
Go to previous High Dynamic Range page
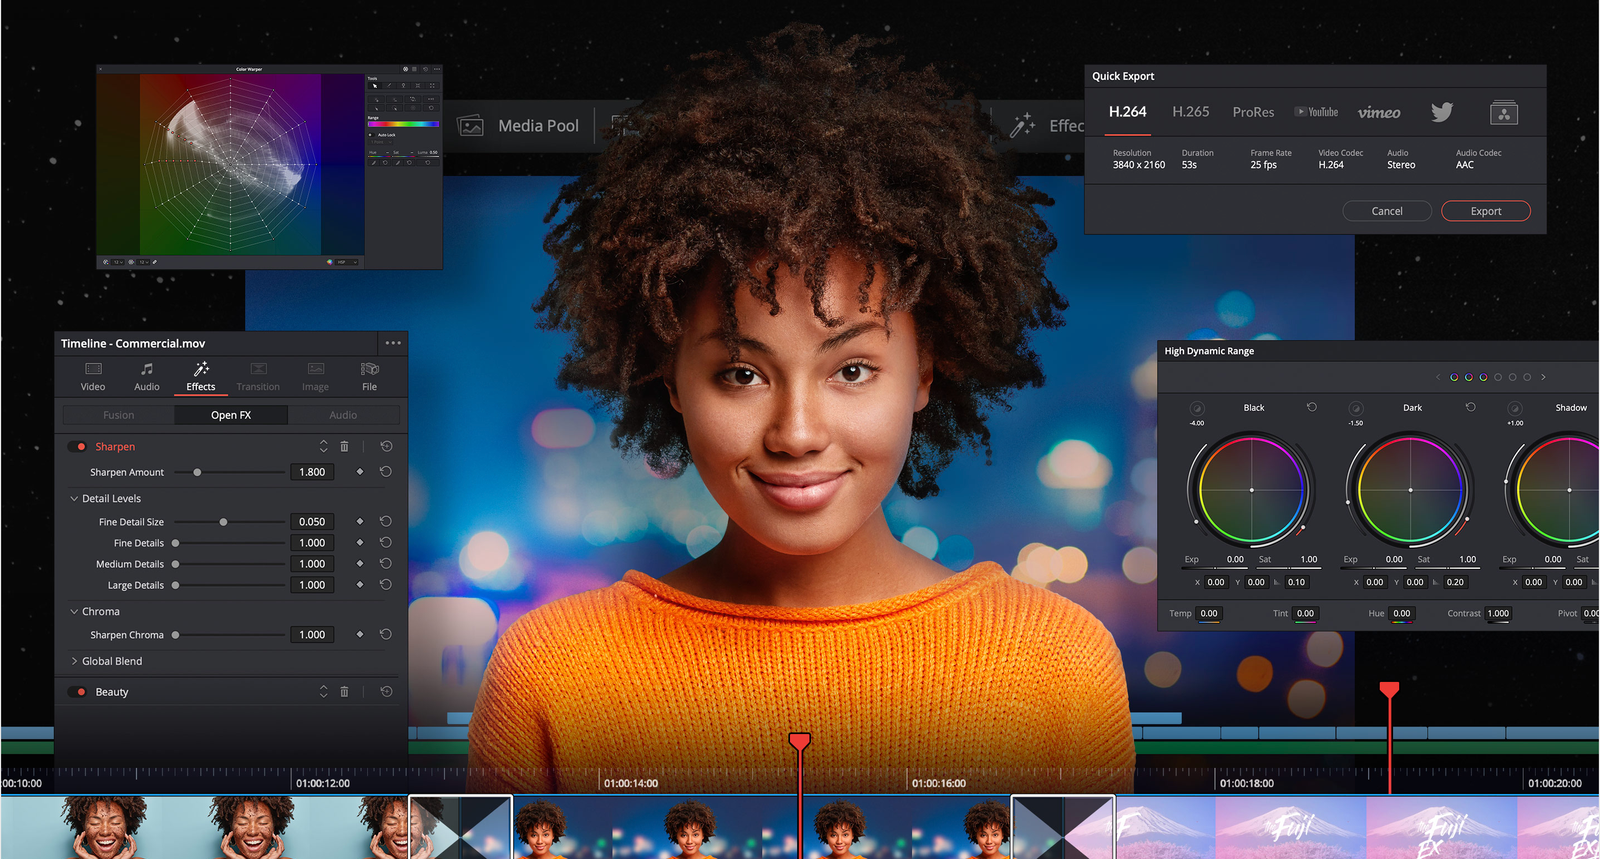(x=1438, y=377)
